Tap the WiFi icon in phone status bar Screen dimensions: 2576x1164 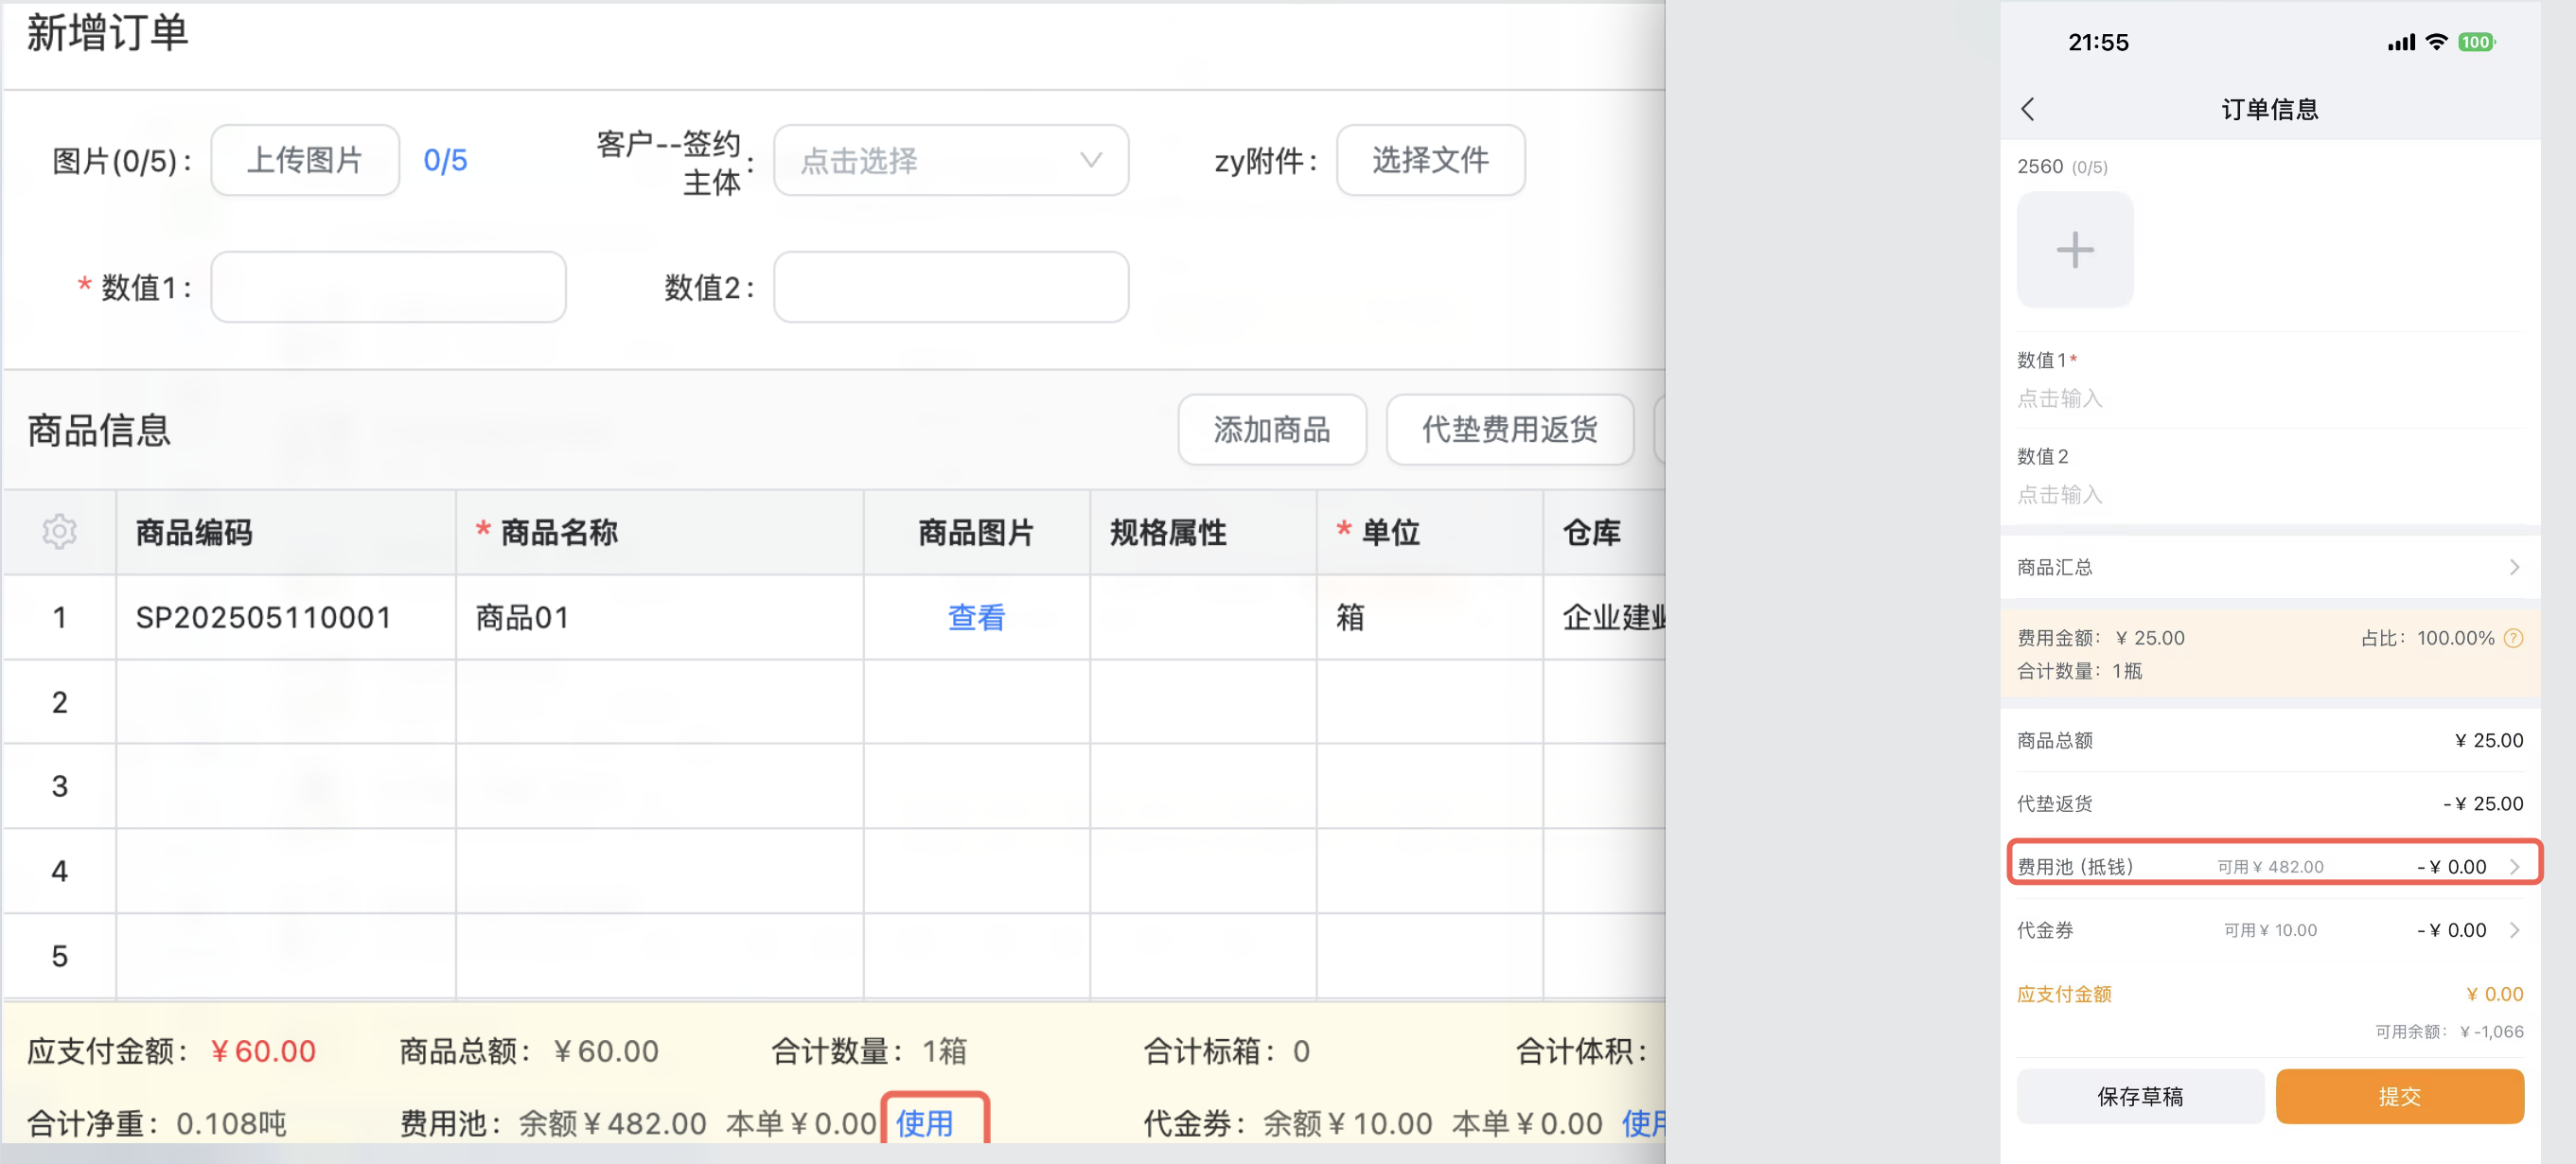(2437, 42)
